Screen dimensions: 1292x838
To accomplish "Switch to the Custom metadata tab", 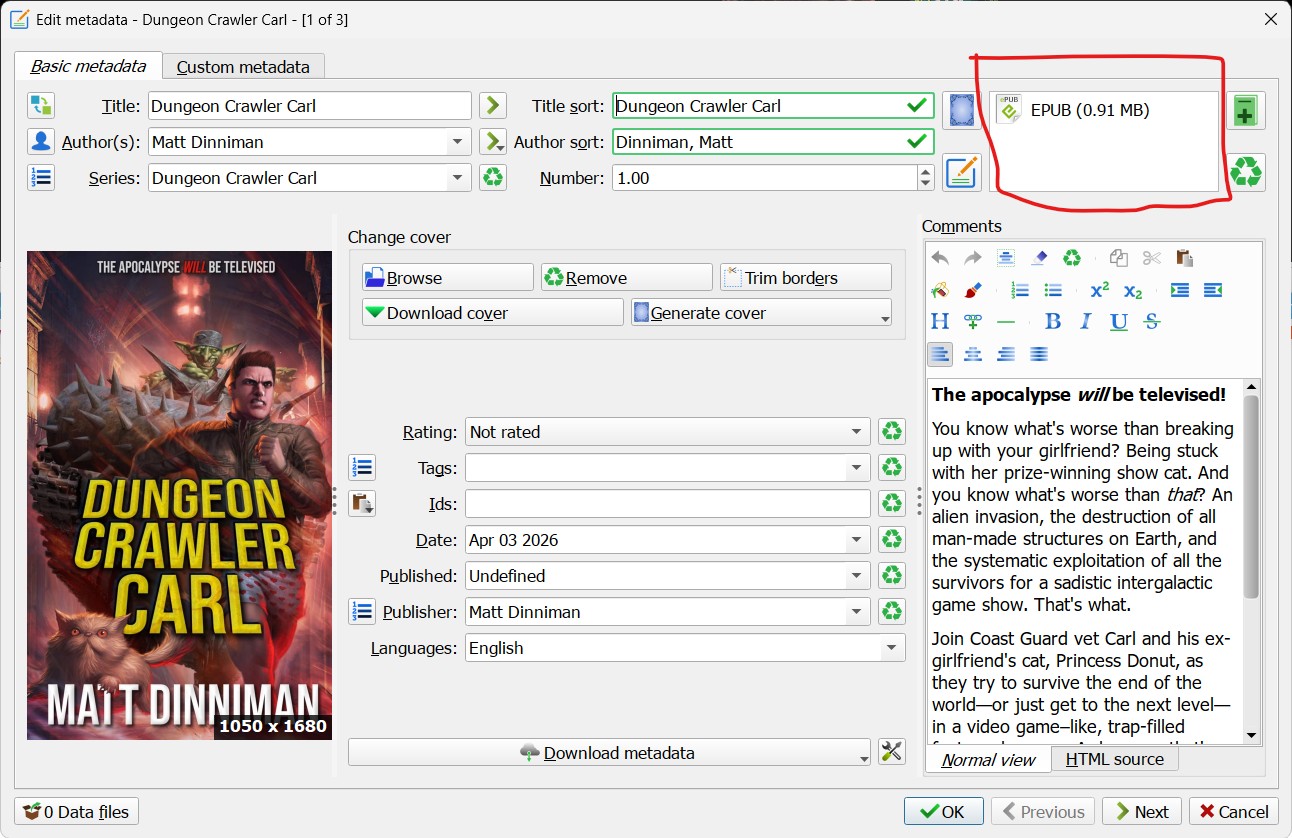I will pyautogui.click(x=243, y=67).
